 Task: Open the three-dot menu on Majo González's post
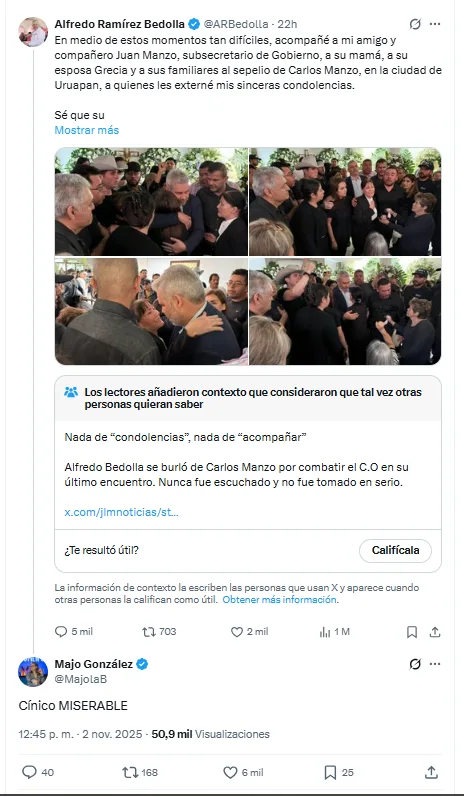pyautogui.click(x=435, y=664)
